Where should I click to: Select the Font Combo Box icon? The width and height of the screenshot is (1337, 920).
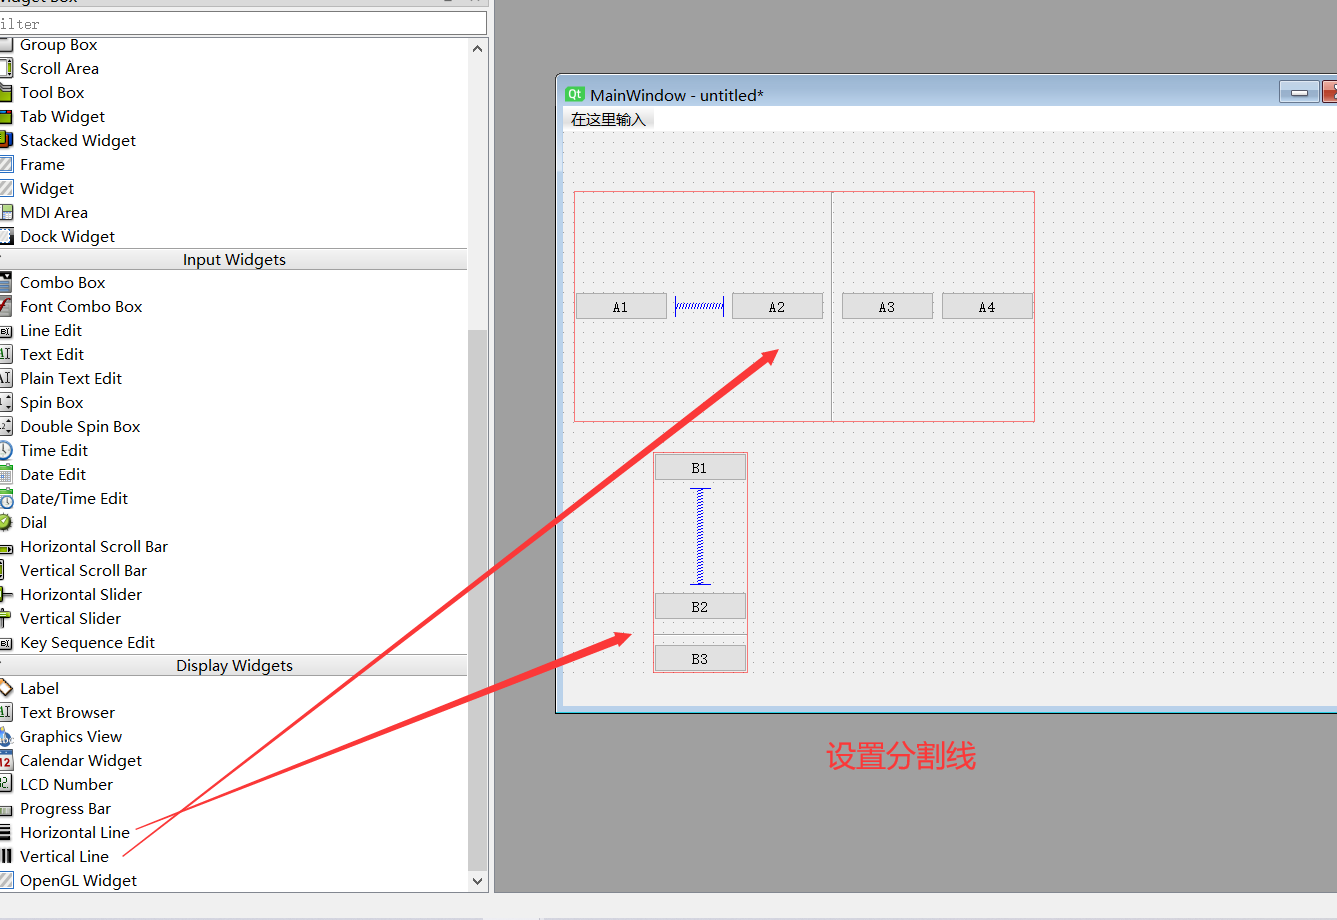6,306
